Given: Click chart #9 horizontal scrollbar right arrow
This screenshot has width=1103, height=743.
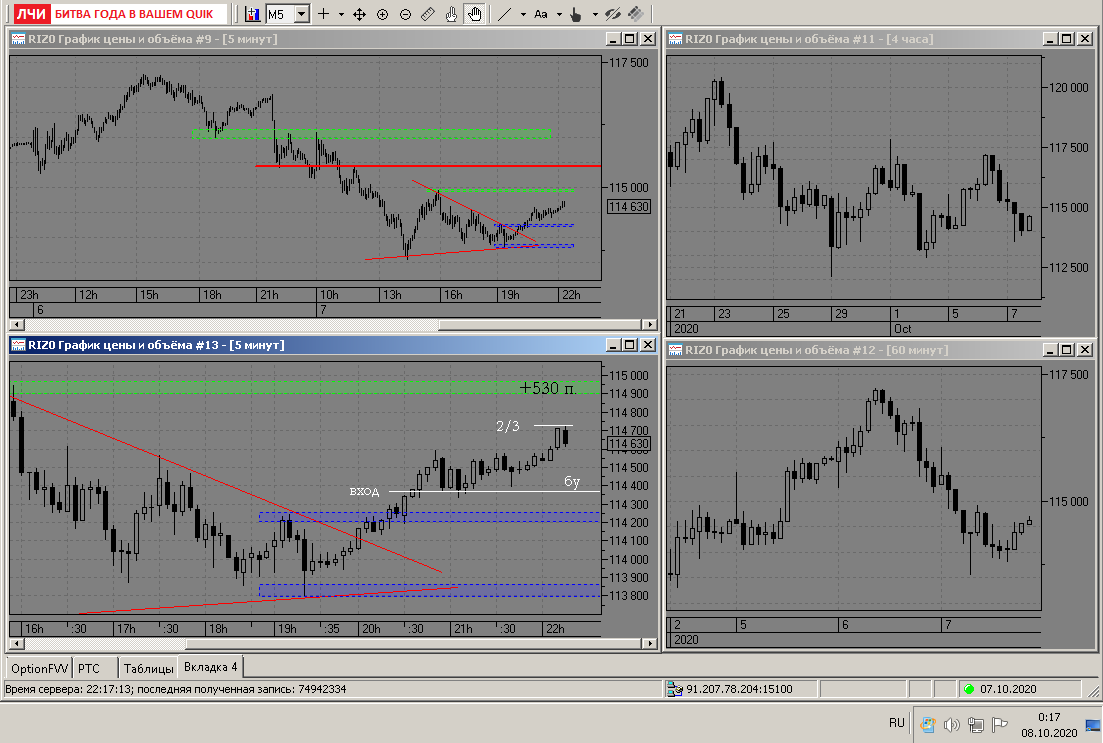Looking at the screenshot, I should [650, 325].
